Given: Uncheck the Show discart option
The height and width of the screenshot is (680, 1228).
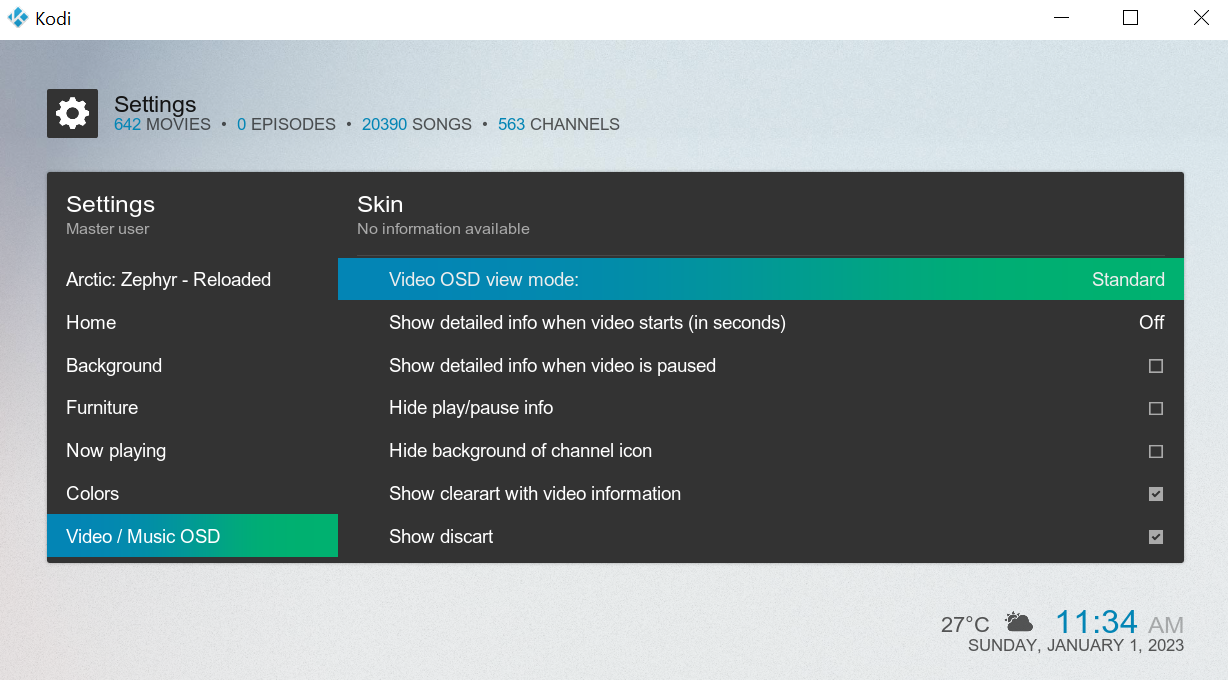Looking at the screenshot, I should click(x=1155, y=537).
